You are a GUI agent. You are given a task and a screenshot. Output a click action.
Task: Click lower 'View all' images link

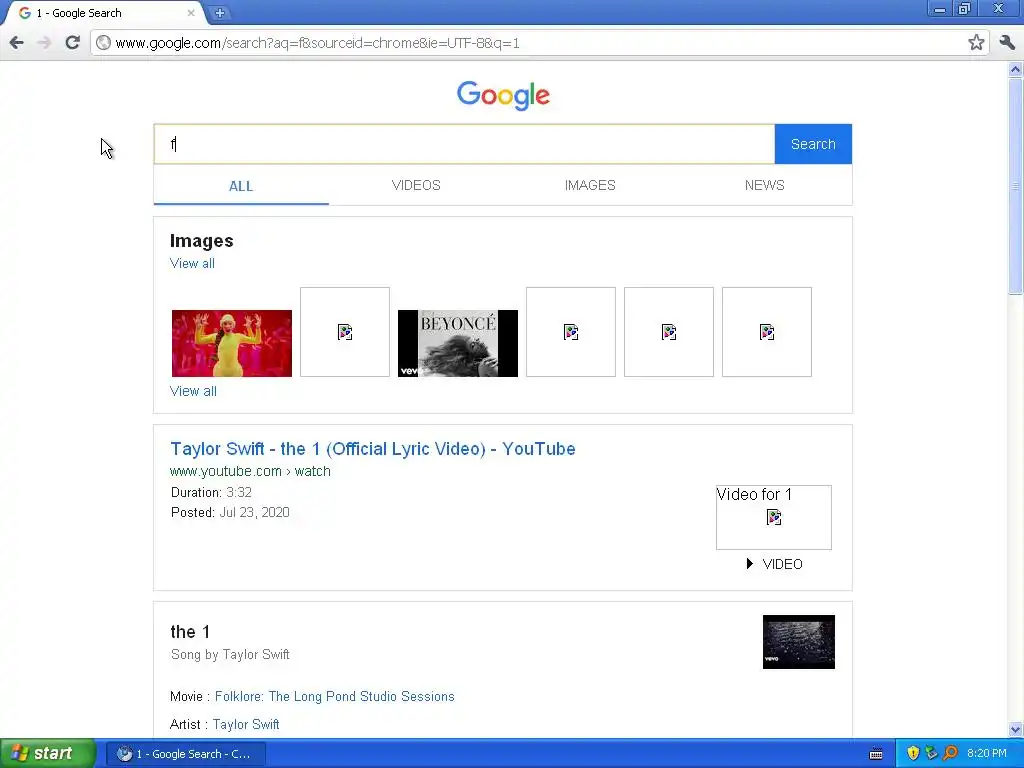[x=193, y=391]
